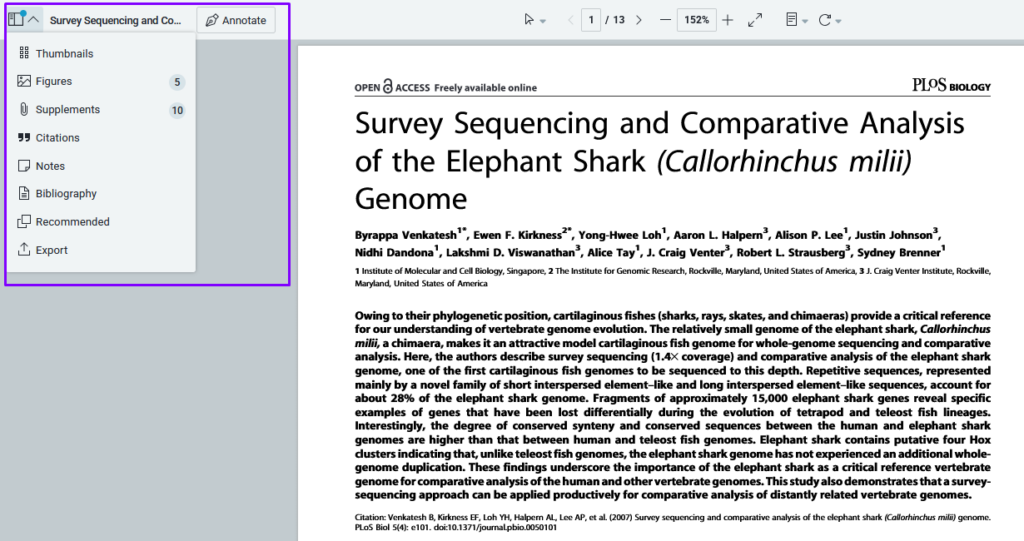Open the page layout dropdown

[796, 20]
